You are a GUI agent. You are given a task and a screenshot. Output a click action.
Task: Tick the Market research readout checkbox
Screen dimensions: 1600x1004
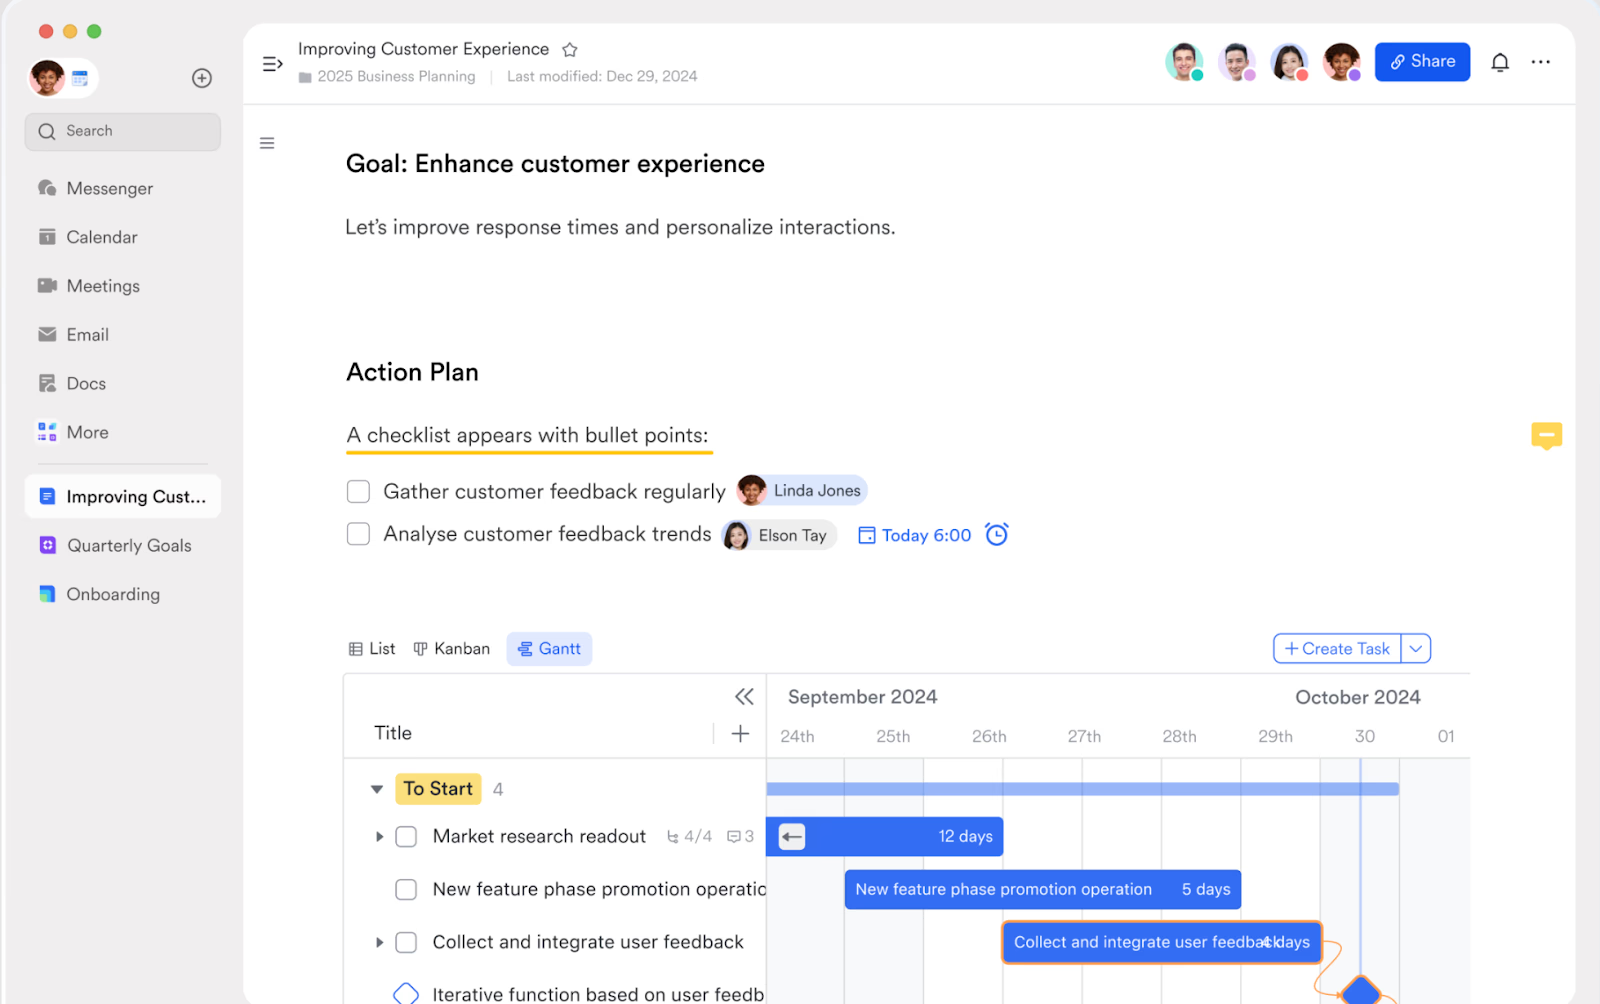coord(406,836)
